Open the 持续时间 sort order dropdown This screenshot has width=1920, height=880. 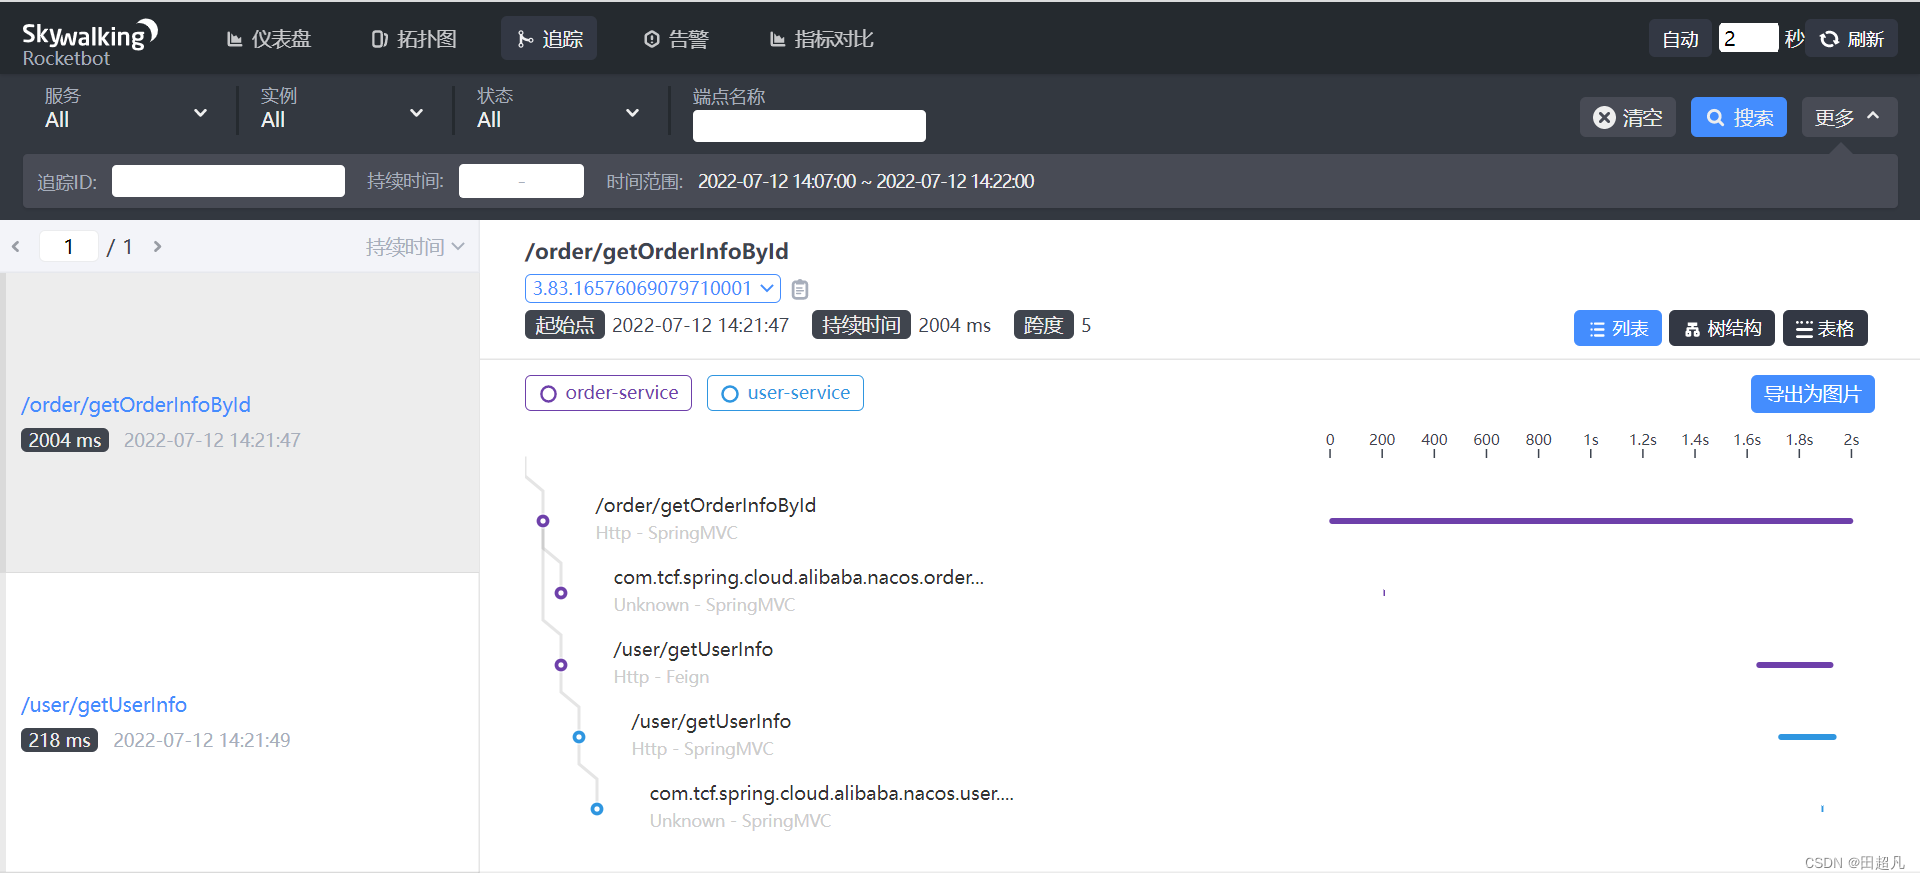[414, 246]
